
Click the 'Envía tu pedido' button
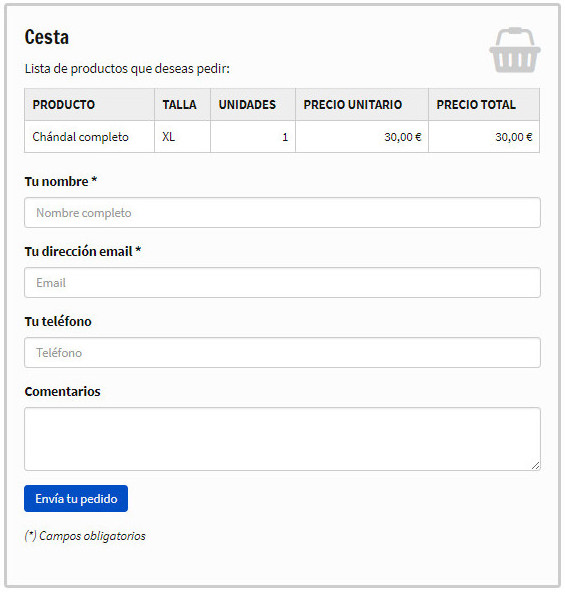[x=76, y=498]
